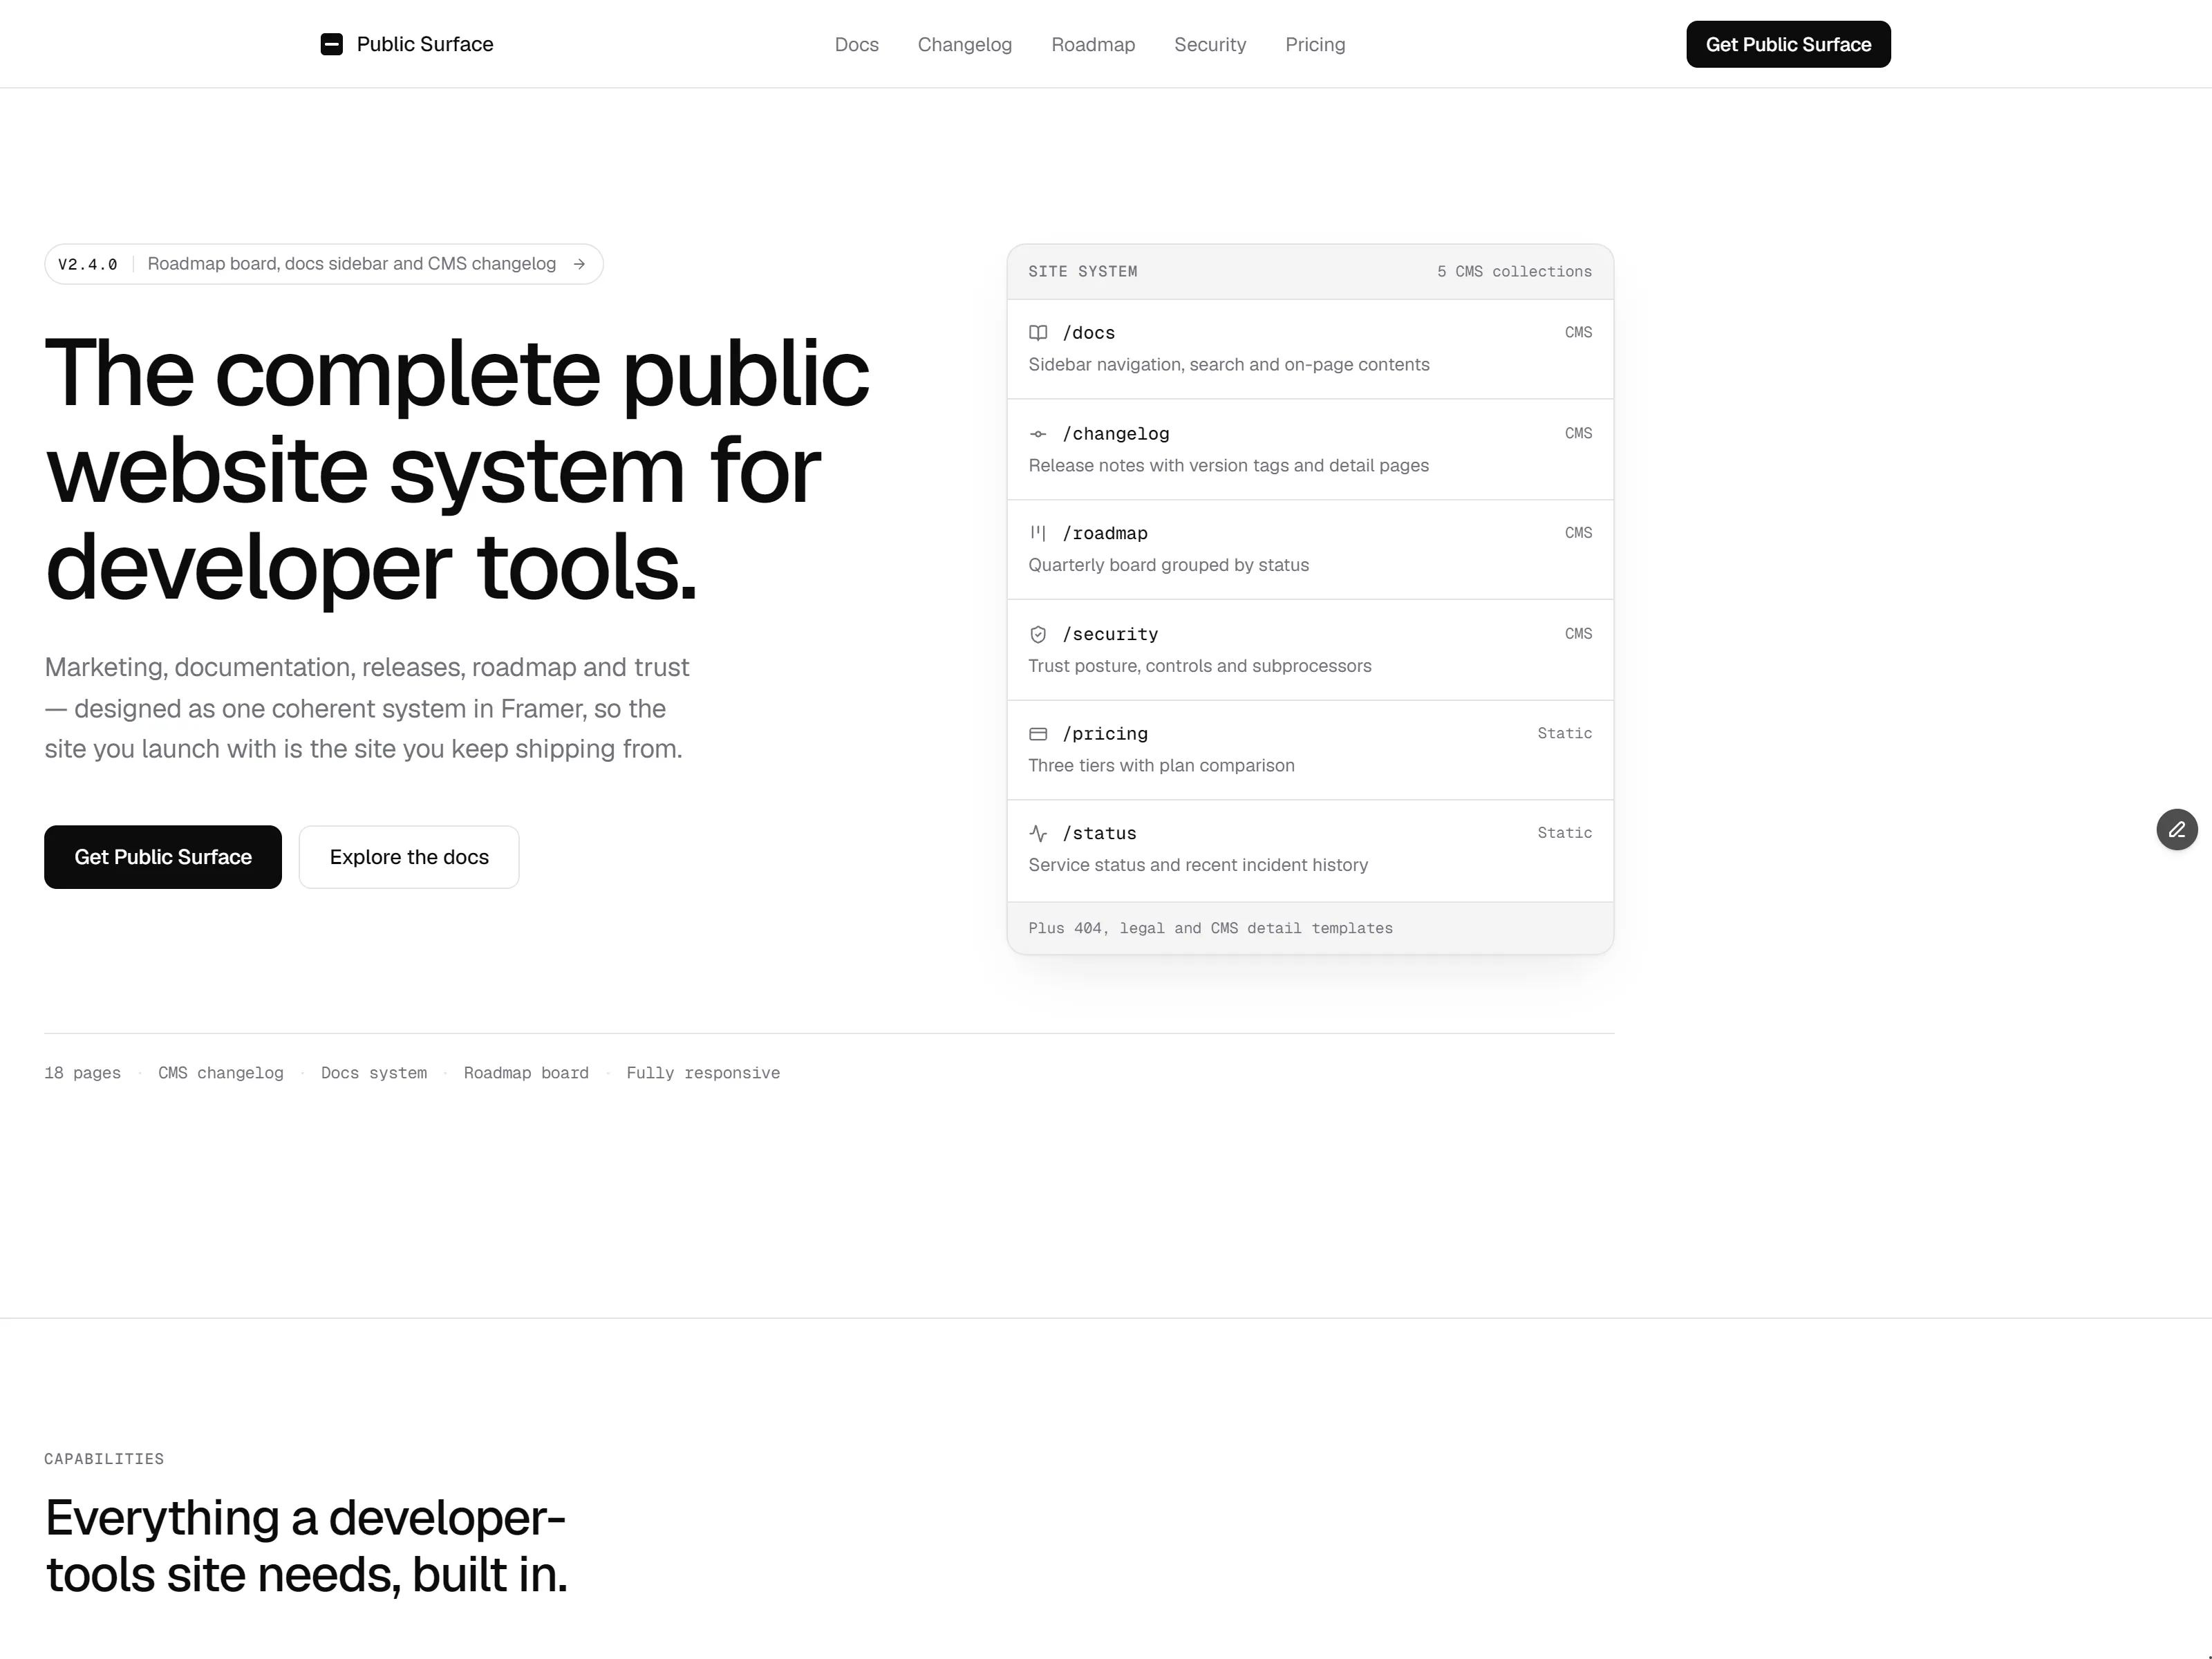
Task: Click the hero Get Public Surface button
Action: (x=163, y=857)
